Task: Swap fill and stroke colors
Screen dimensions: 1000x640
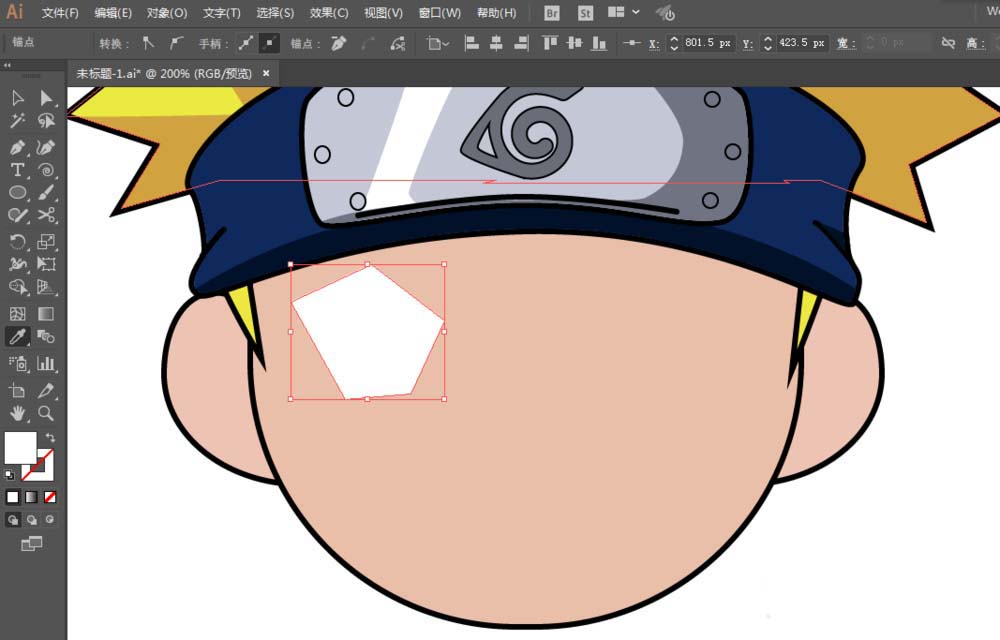Action: pyautogui.click(x=50, y=437)
